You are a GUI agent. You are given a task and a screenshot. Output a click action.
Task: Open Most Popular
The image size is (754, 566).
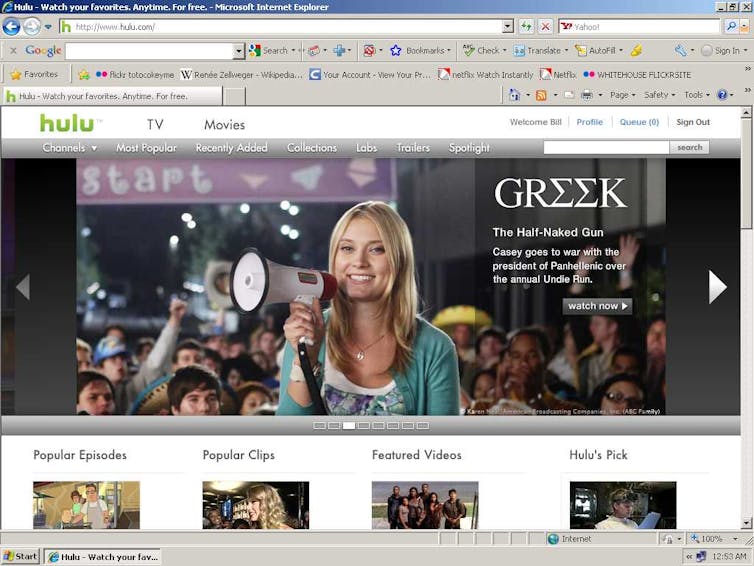pos(146,148)
